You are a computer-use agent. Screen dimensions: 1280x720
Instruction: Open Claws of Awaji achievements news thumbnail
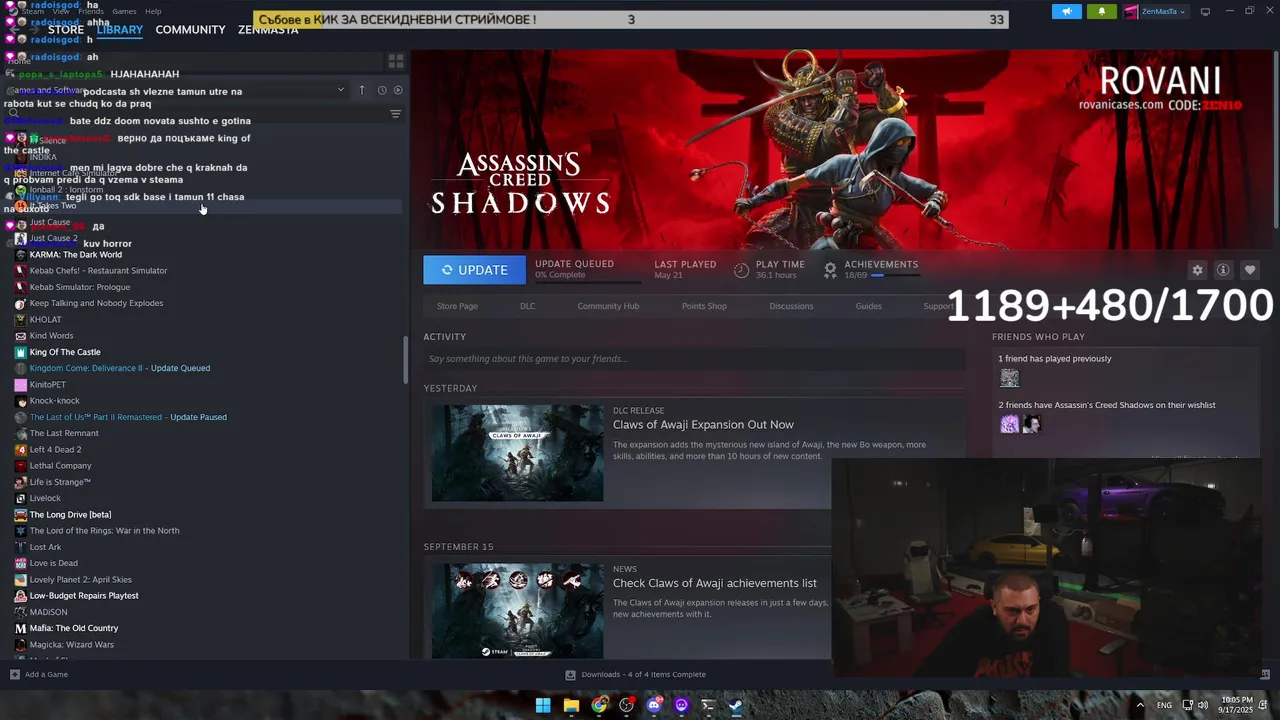[517, 611]
